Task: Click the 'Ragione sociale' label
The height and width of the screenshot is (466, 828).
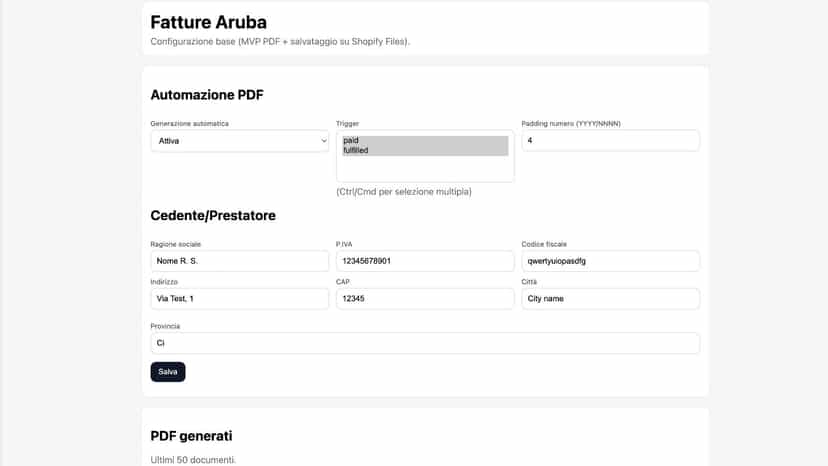Action: (176, 244)
